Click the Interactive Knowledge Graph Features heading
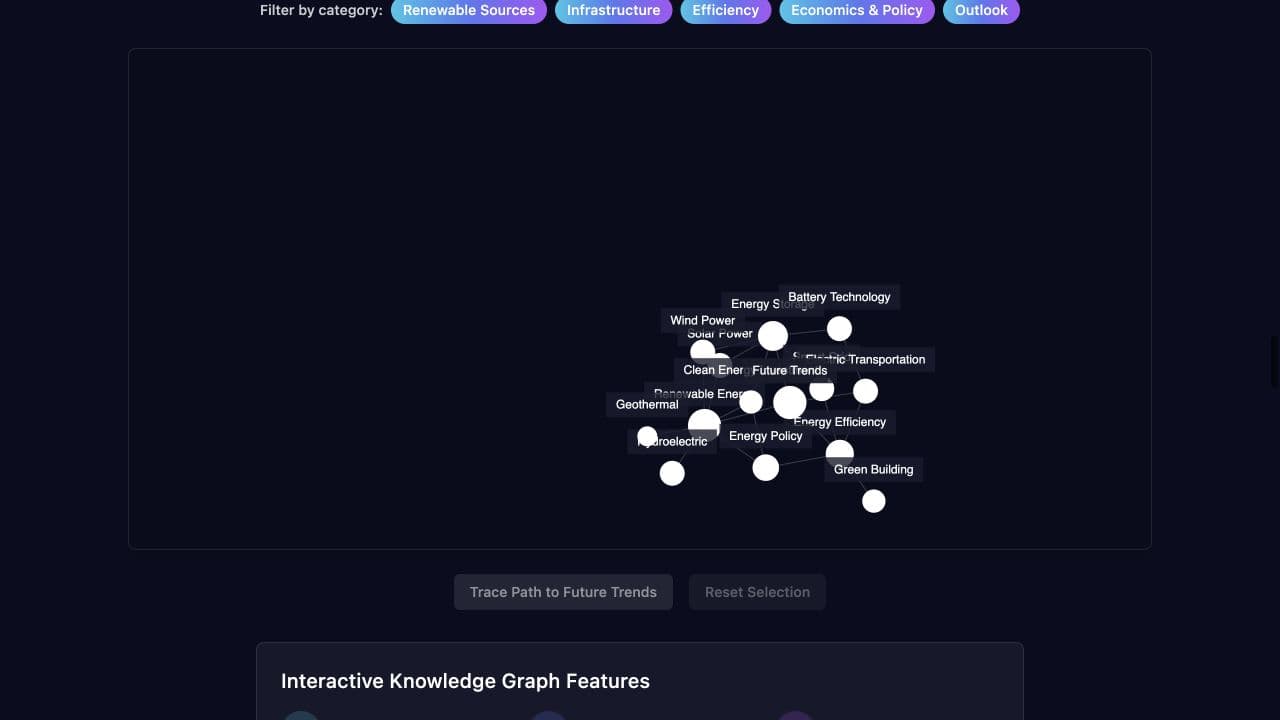The height and width of the screenshot is (720, 1280). tap(465, 681)
